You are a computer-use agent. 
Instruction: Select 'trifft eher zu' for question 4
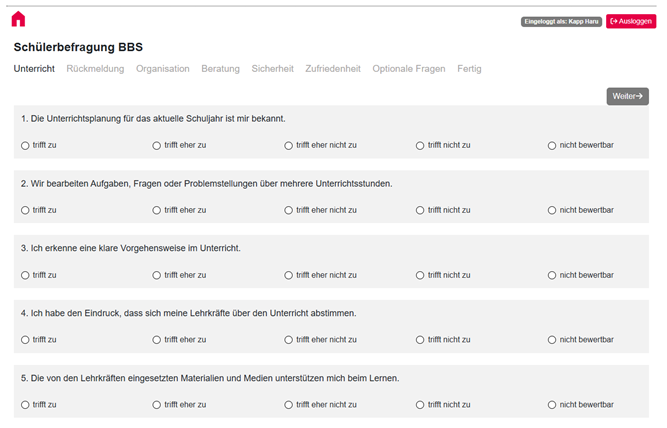[157, 340]
